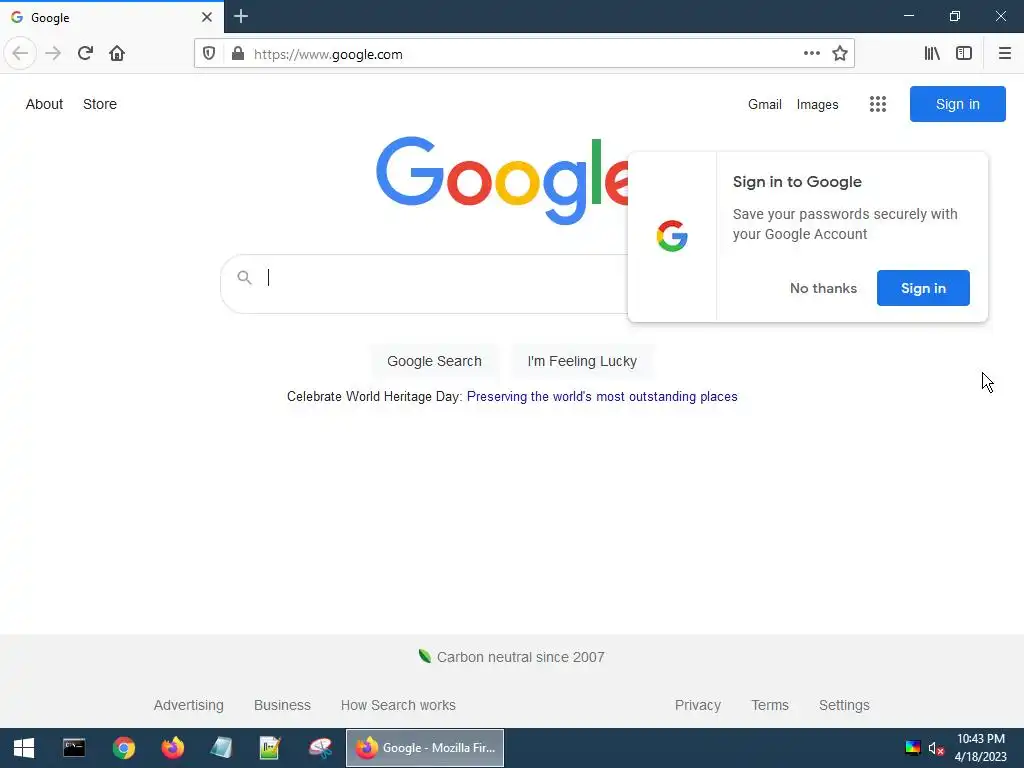Click I'm Feeling Lucky button
The height and width of the screenshot is (768, 1024).
tap(582, 361)
